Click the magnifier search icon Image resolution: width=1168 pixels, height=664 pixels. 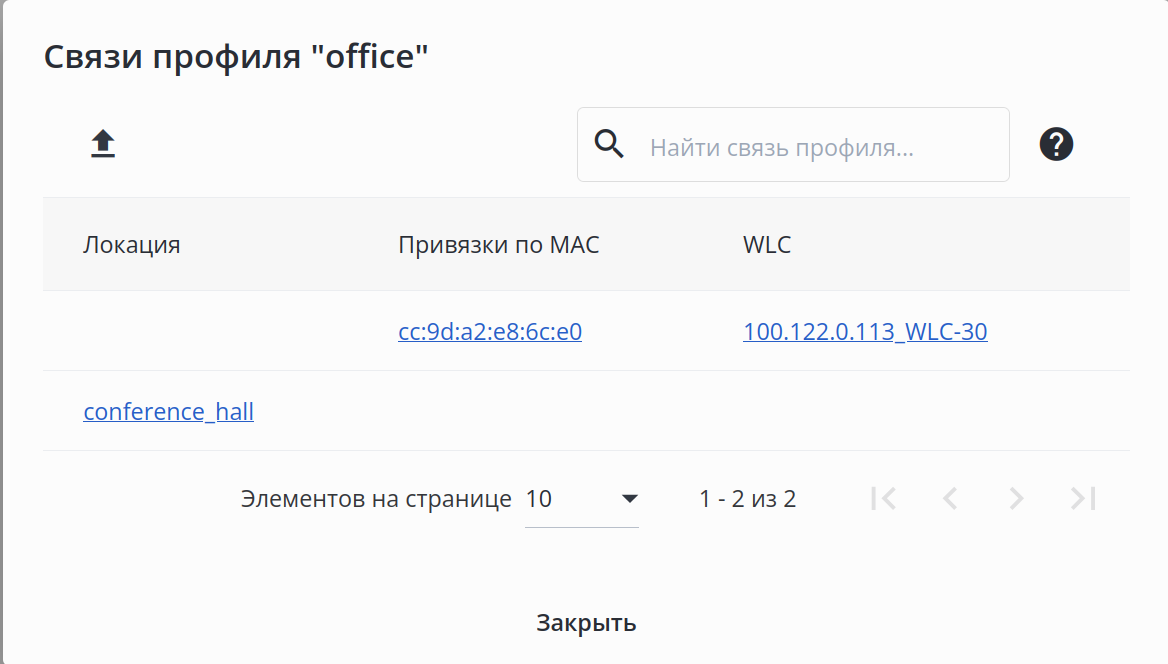609,145
